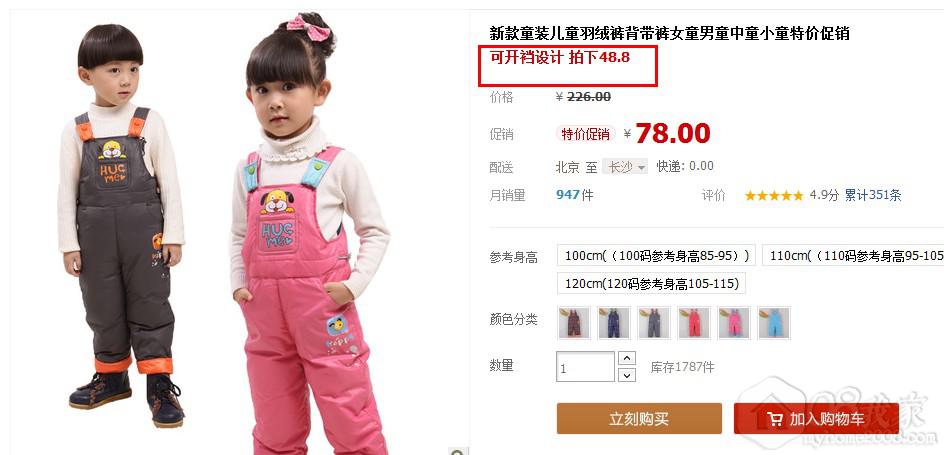944x455 pixels.
Task: Click the 立刻购买 buy now button
Action: [639, 419]
